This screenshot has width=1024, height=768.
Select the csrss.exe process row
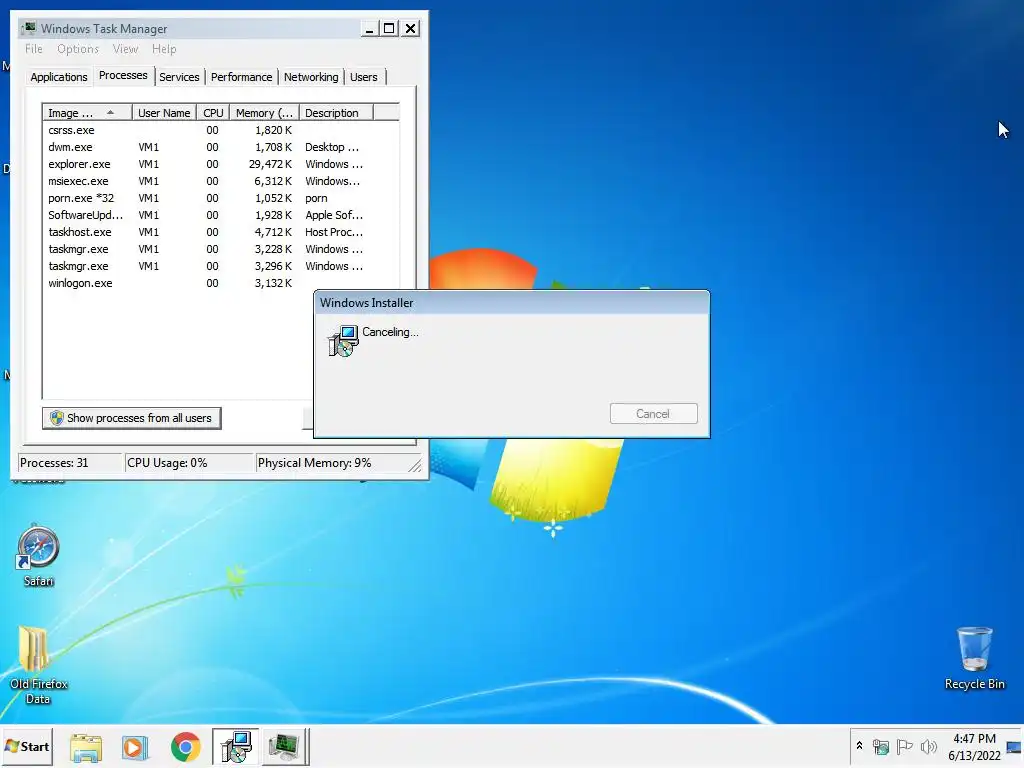221,130
